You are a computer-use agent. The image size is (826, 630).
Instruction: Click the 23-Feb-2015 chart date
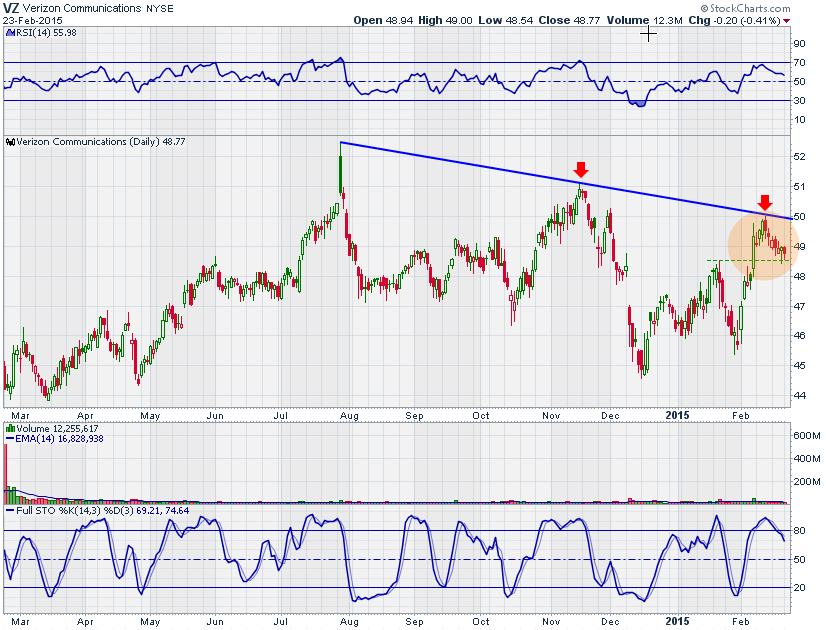click(x=33, y=21)
